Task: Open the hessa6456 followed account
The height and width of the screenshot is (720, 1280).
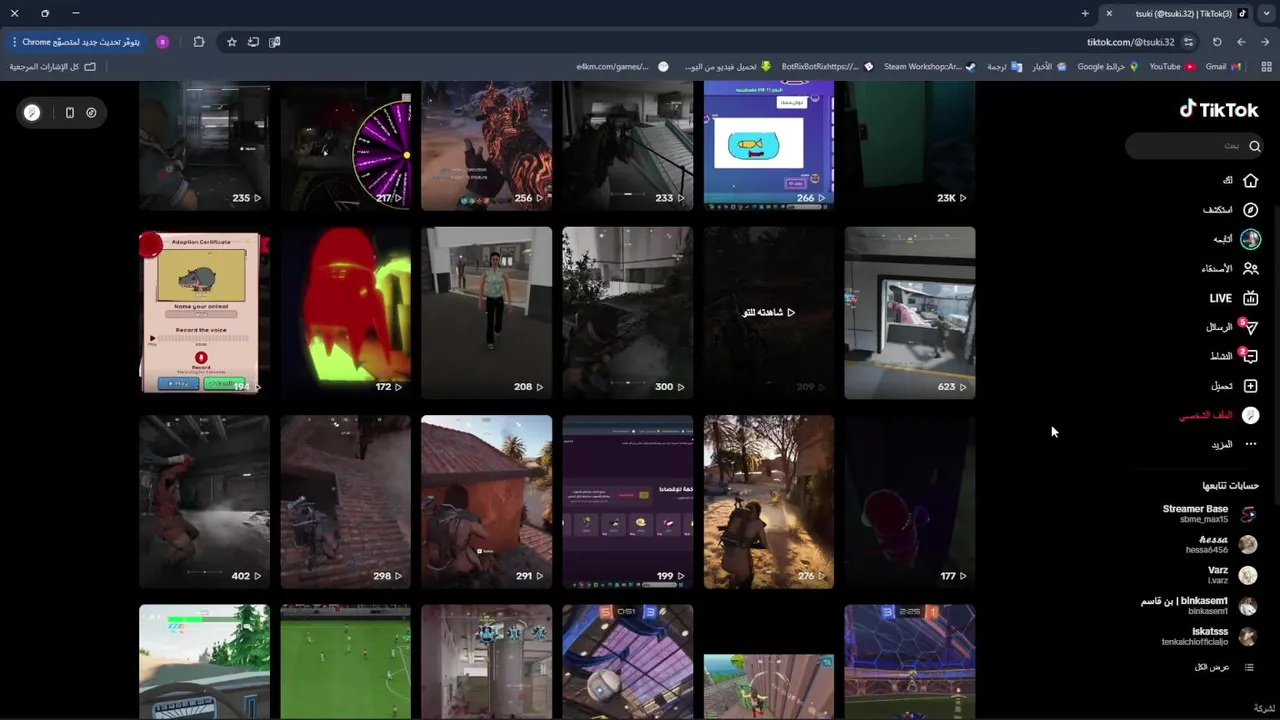Action: tap(1221, 544)
